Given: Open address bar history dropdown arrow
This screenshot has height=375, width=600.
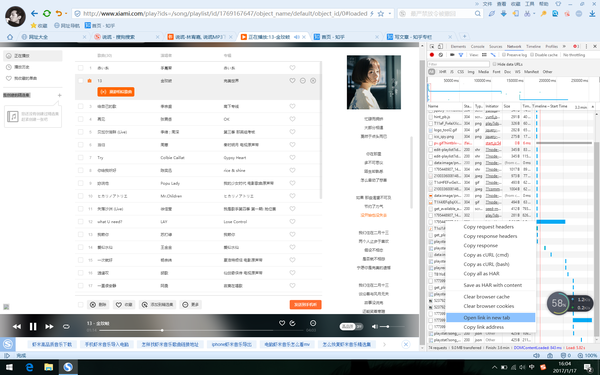Looking at the screenshot, I should (x=390, y=13).
